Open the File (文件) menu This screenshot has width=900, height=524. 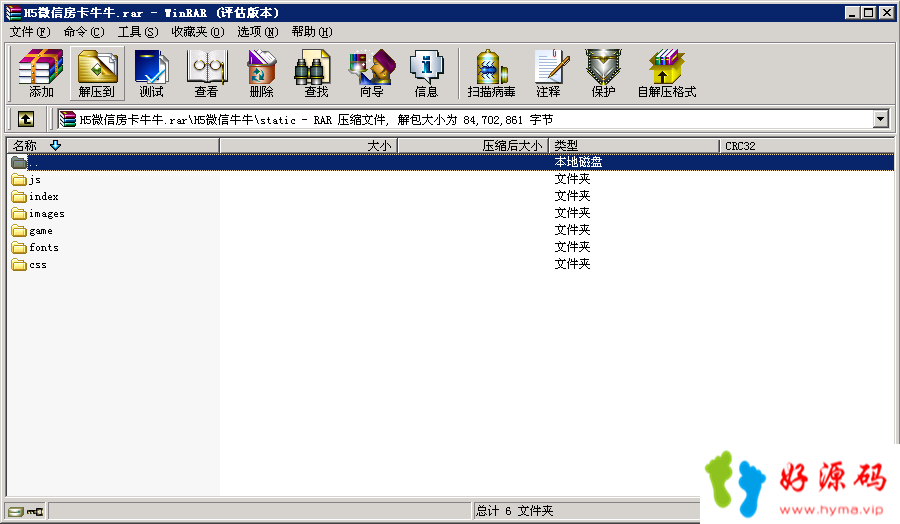[x=30, y=32]
